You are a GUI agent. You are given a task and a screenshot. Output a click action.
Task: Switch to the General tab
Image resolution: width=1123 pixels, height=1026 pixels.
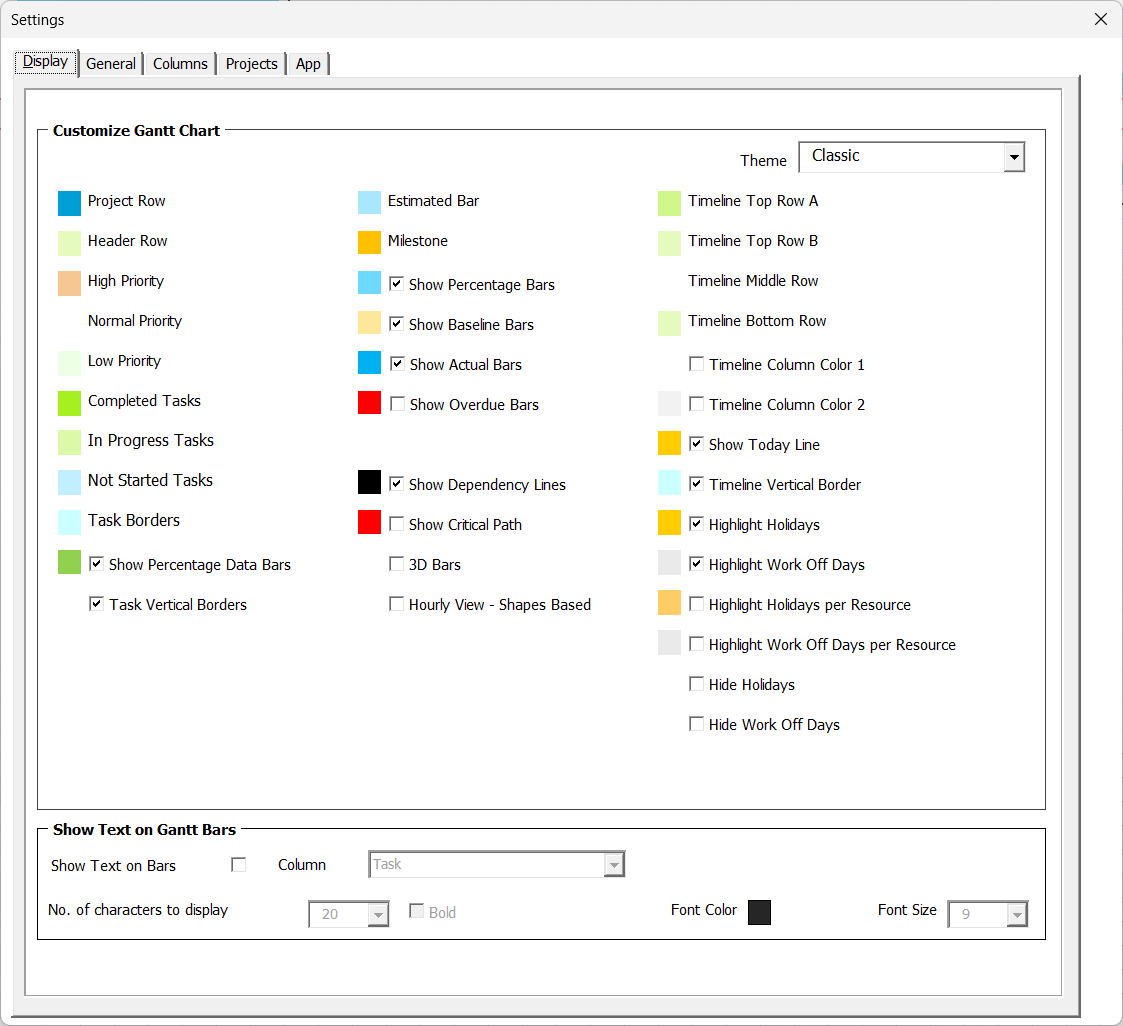point(111,64)
